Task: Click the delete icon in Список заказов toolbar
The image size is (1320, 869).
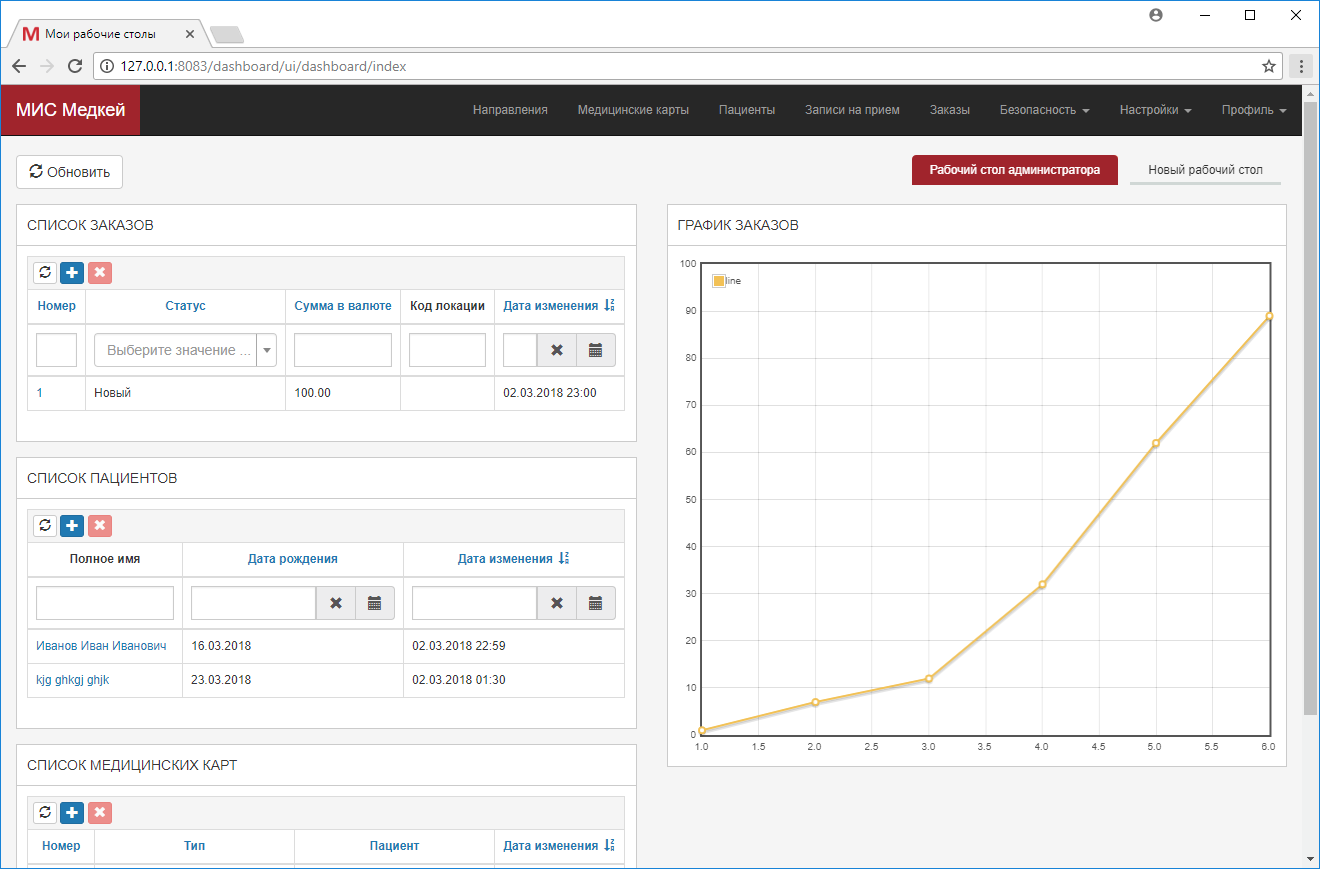Action: pos(99,272)
